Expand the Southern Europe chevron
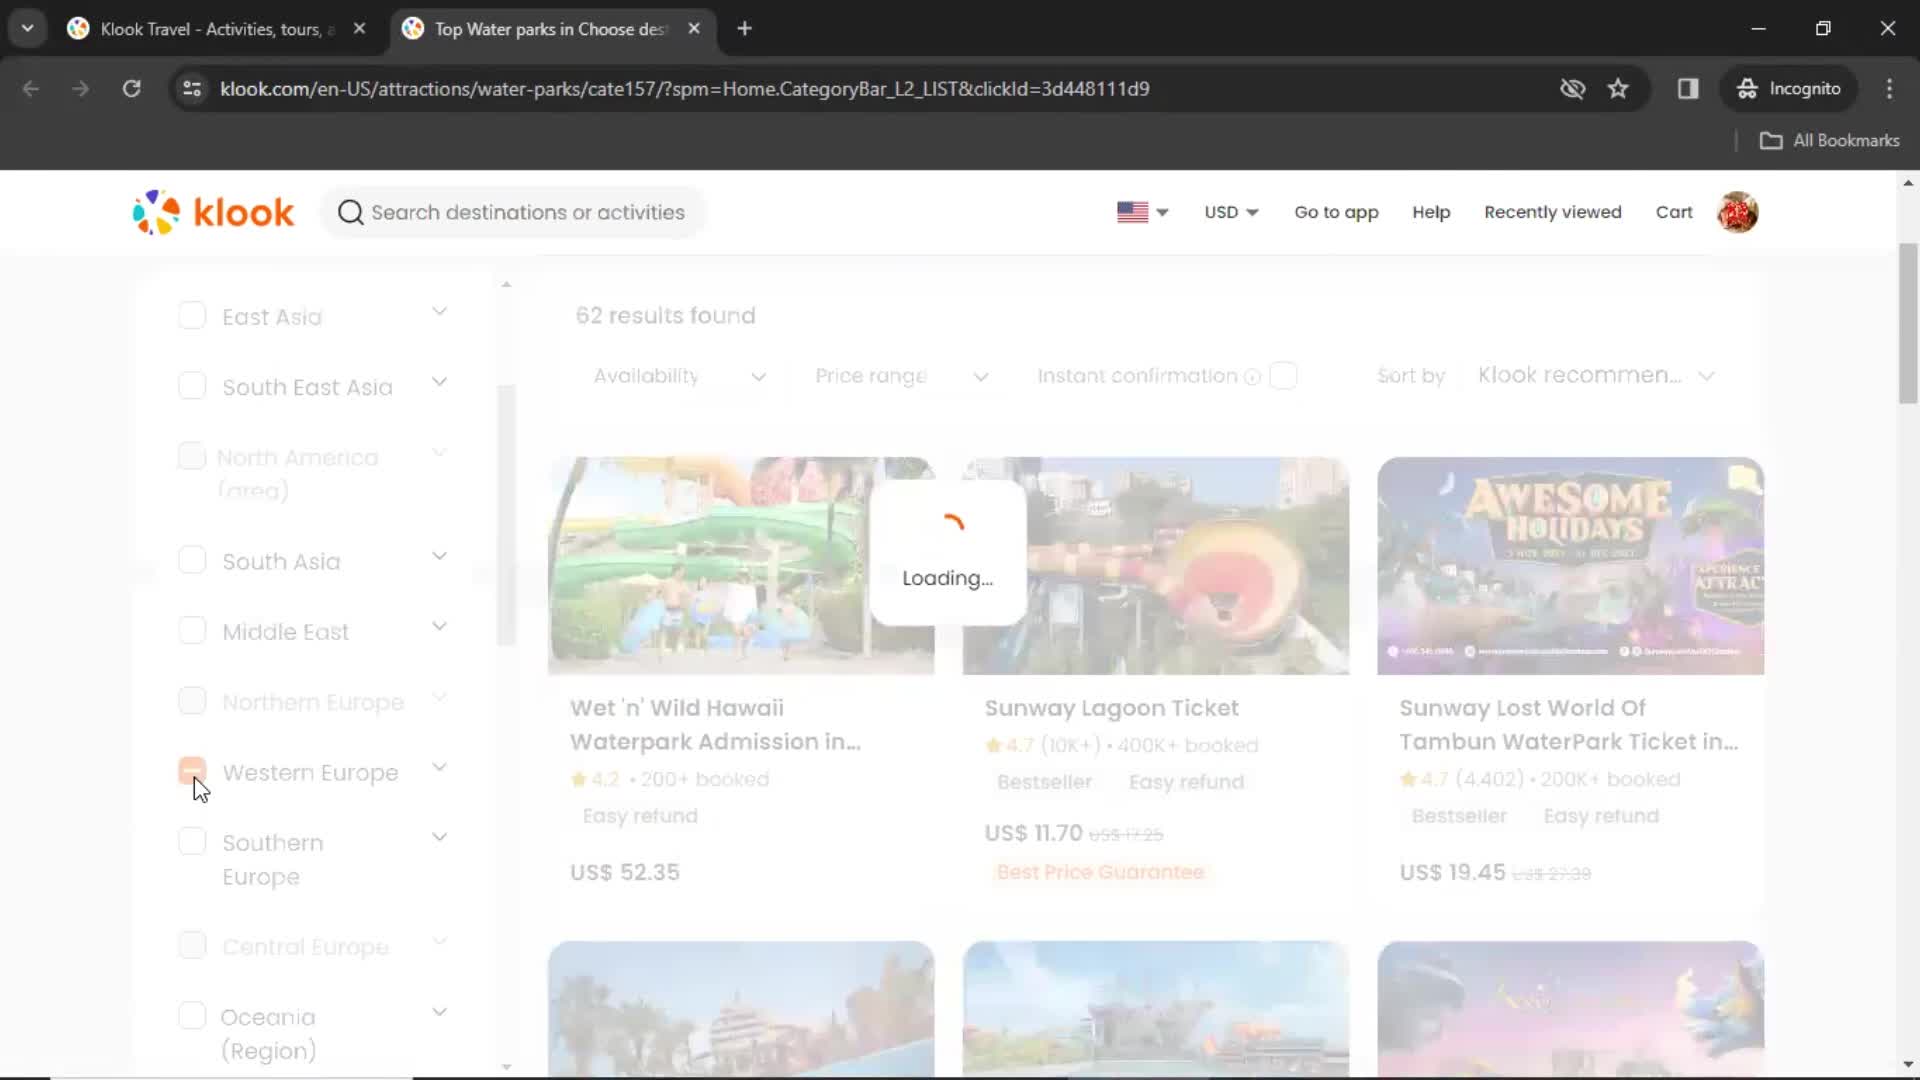The height and width of the screenshot is (1080, 1920). (439, 837)
